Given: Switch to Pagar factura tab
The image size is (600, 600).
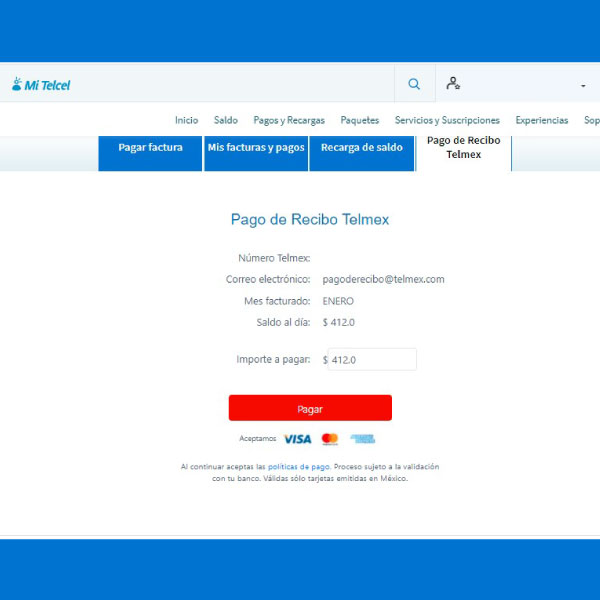Looking at the screenshot, I should coord(150,148).
